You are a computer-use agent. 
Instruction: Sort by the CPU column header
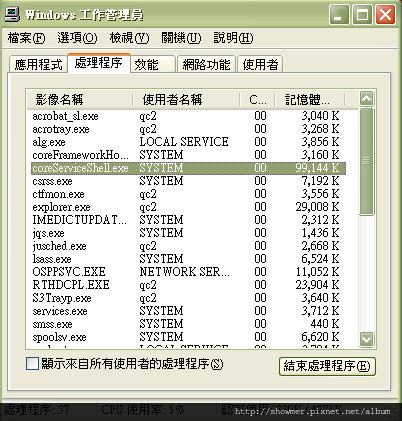click(257, 99)
